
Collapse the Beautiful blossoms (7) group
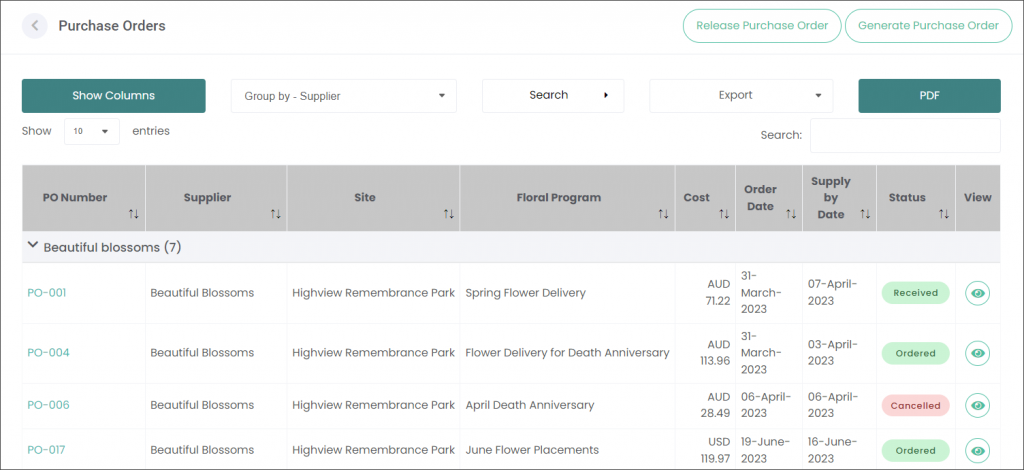point(32,245)
